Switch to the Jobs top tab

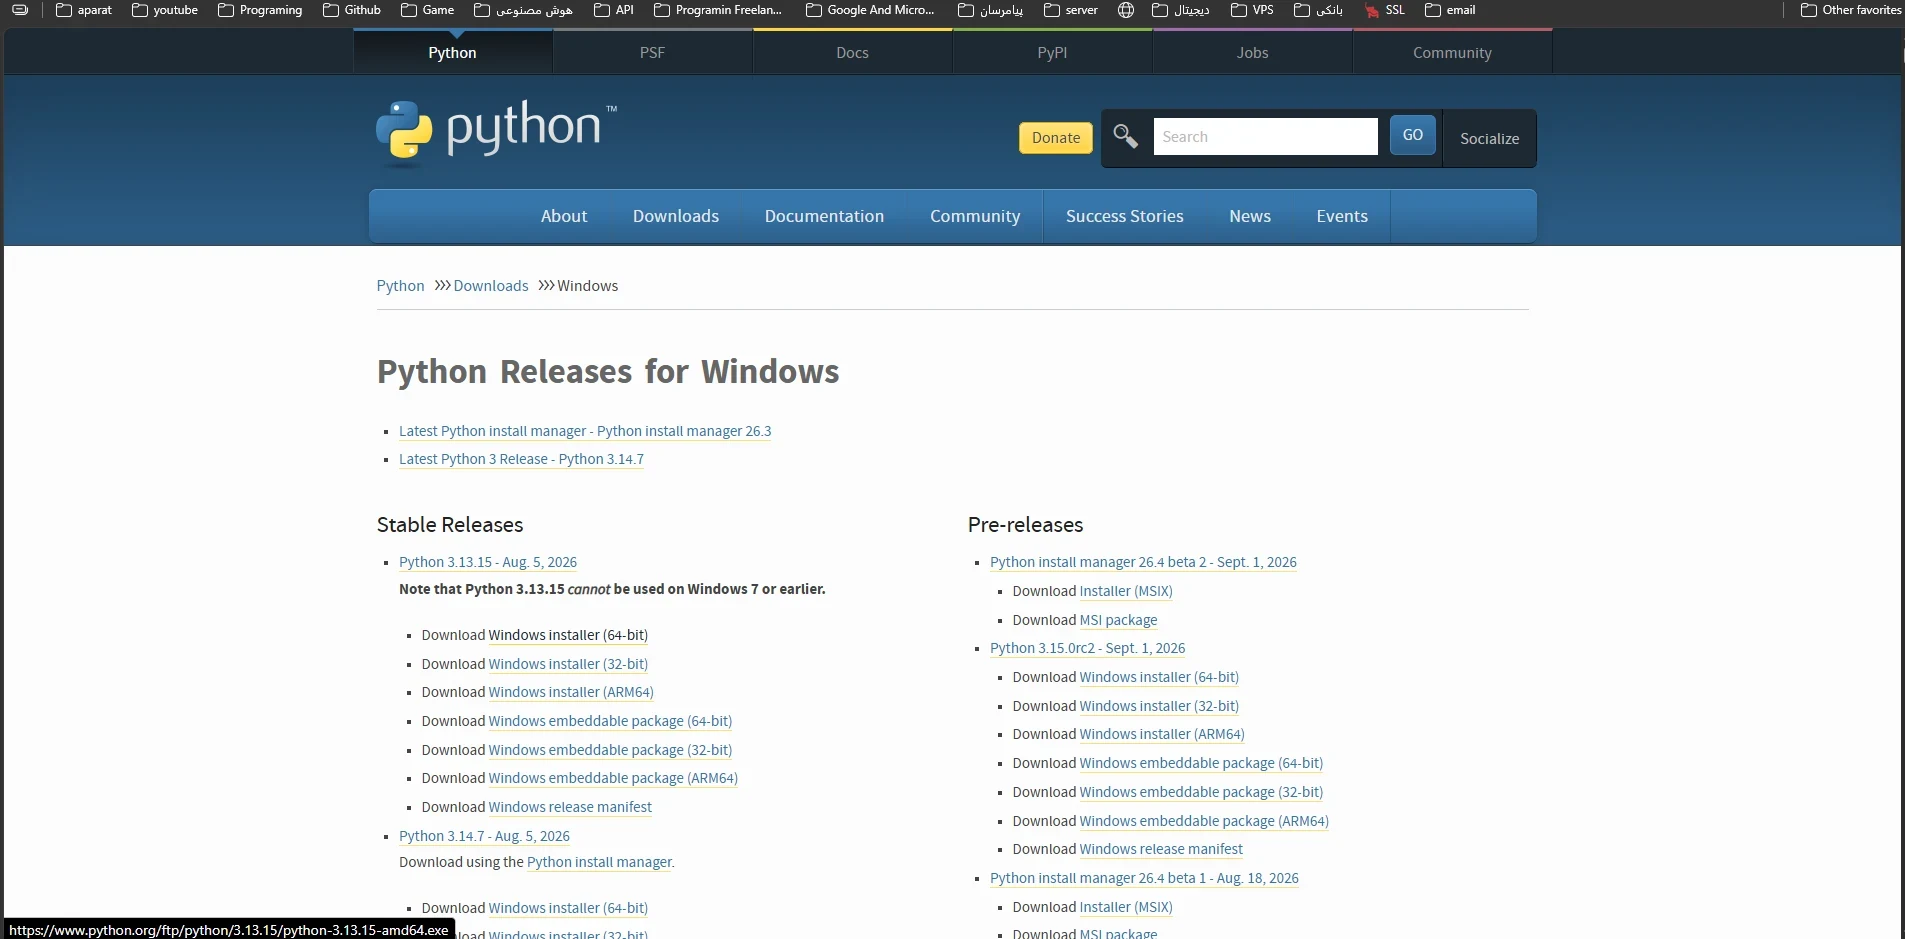click(x=1252, y=52)
